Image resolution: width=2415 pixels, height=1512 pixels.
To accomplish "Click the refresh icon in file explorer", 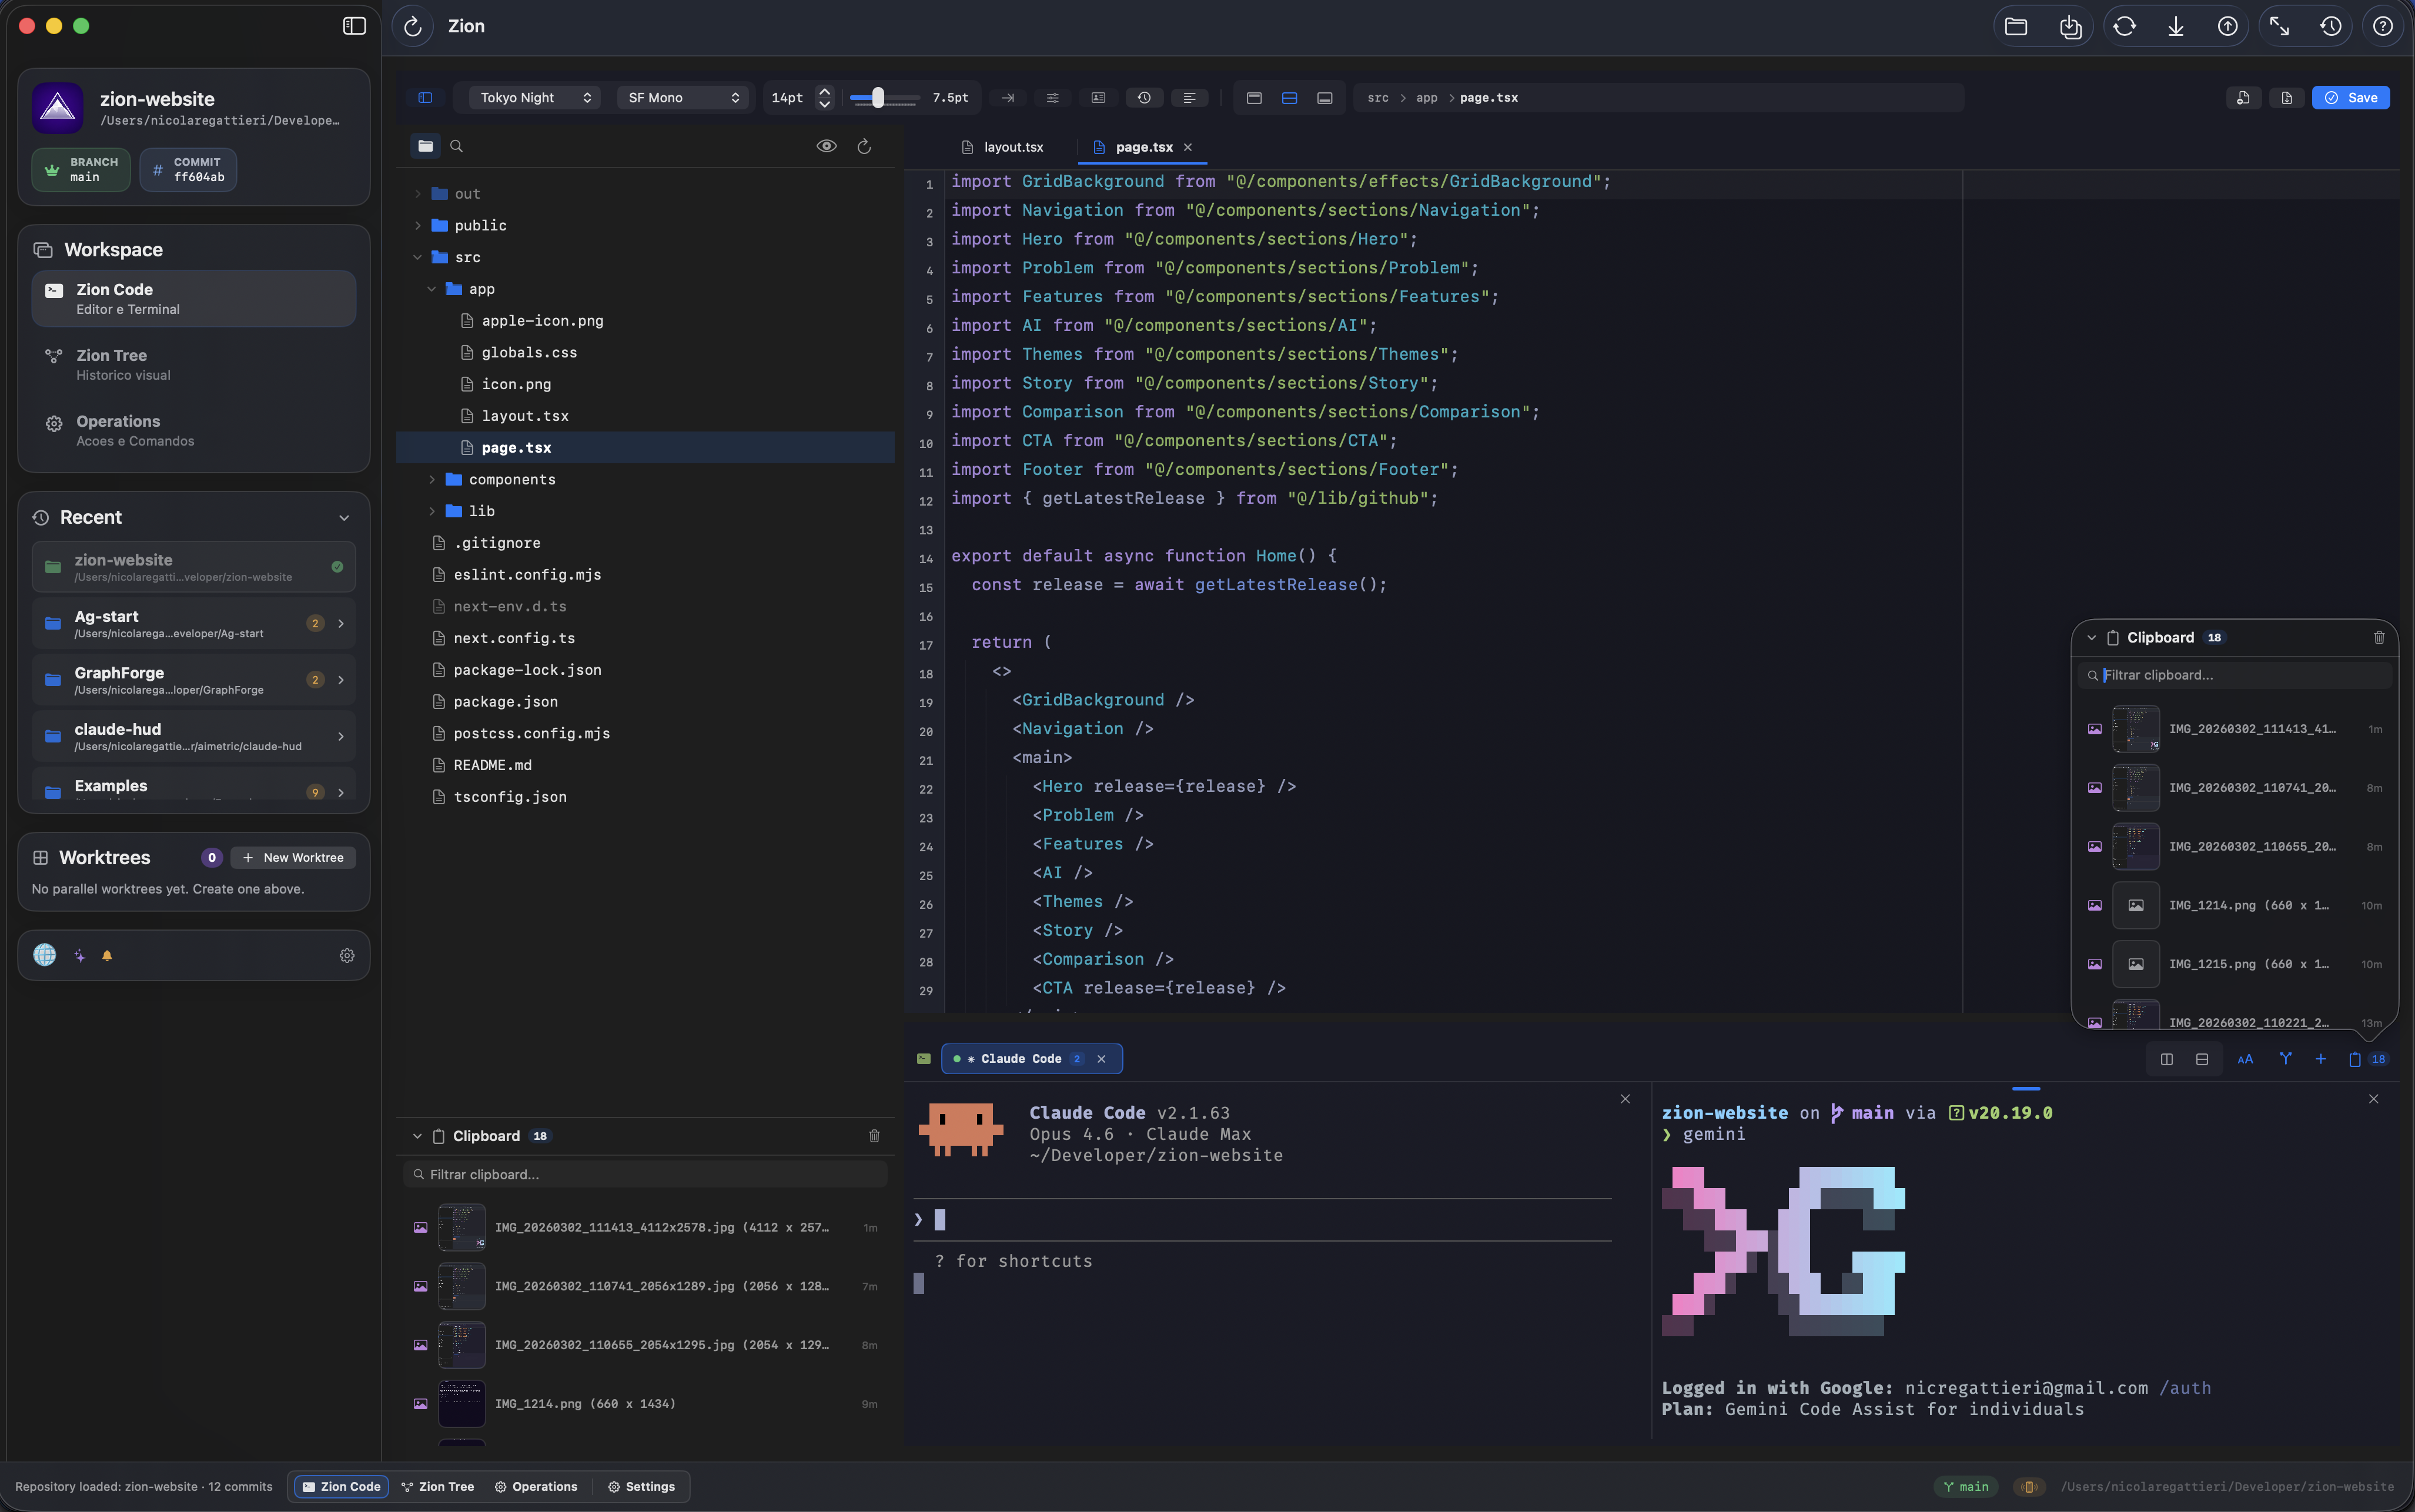I will [x=864, y=146].
